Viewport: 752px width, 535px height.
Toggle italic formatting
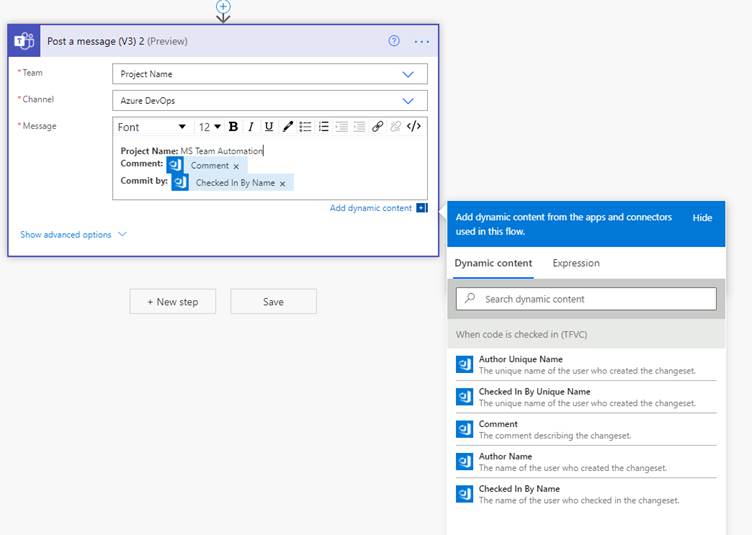(251, 127)
